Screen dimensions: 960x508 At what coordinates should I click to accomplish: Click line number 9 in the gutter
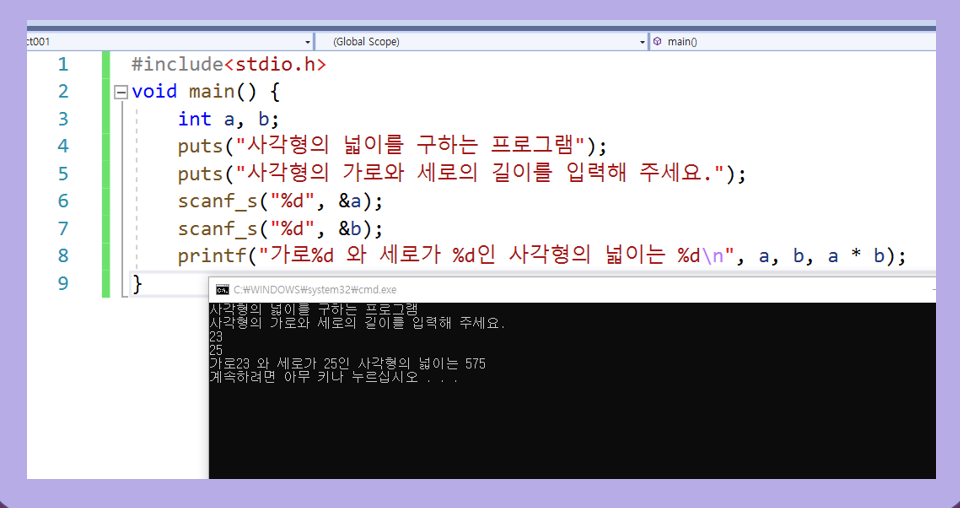click(x=63, y=283)
